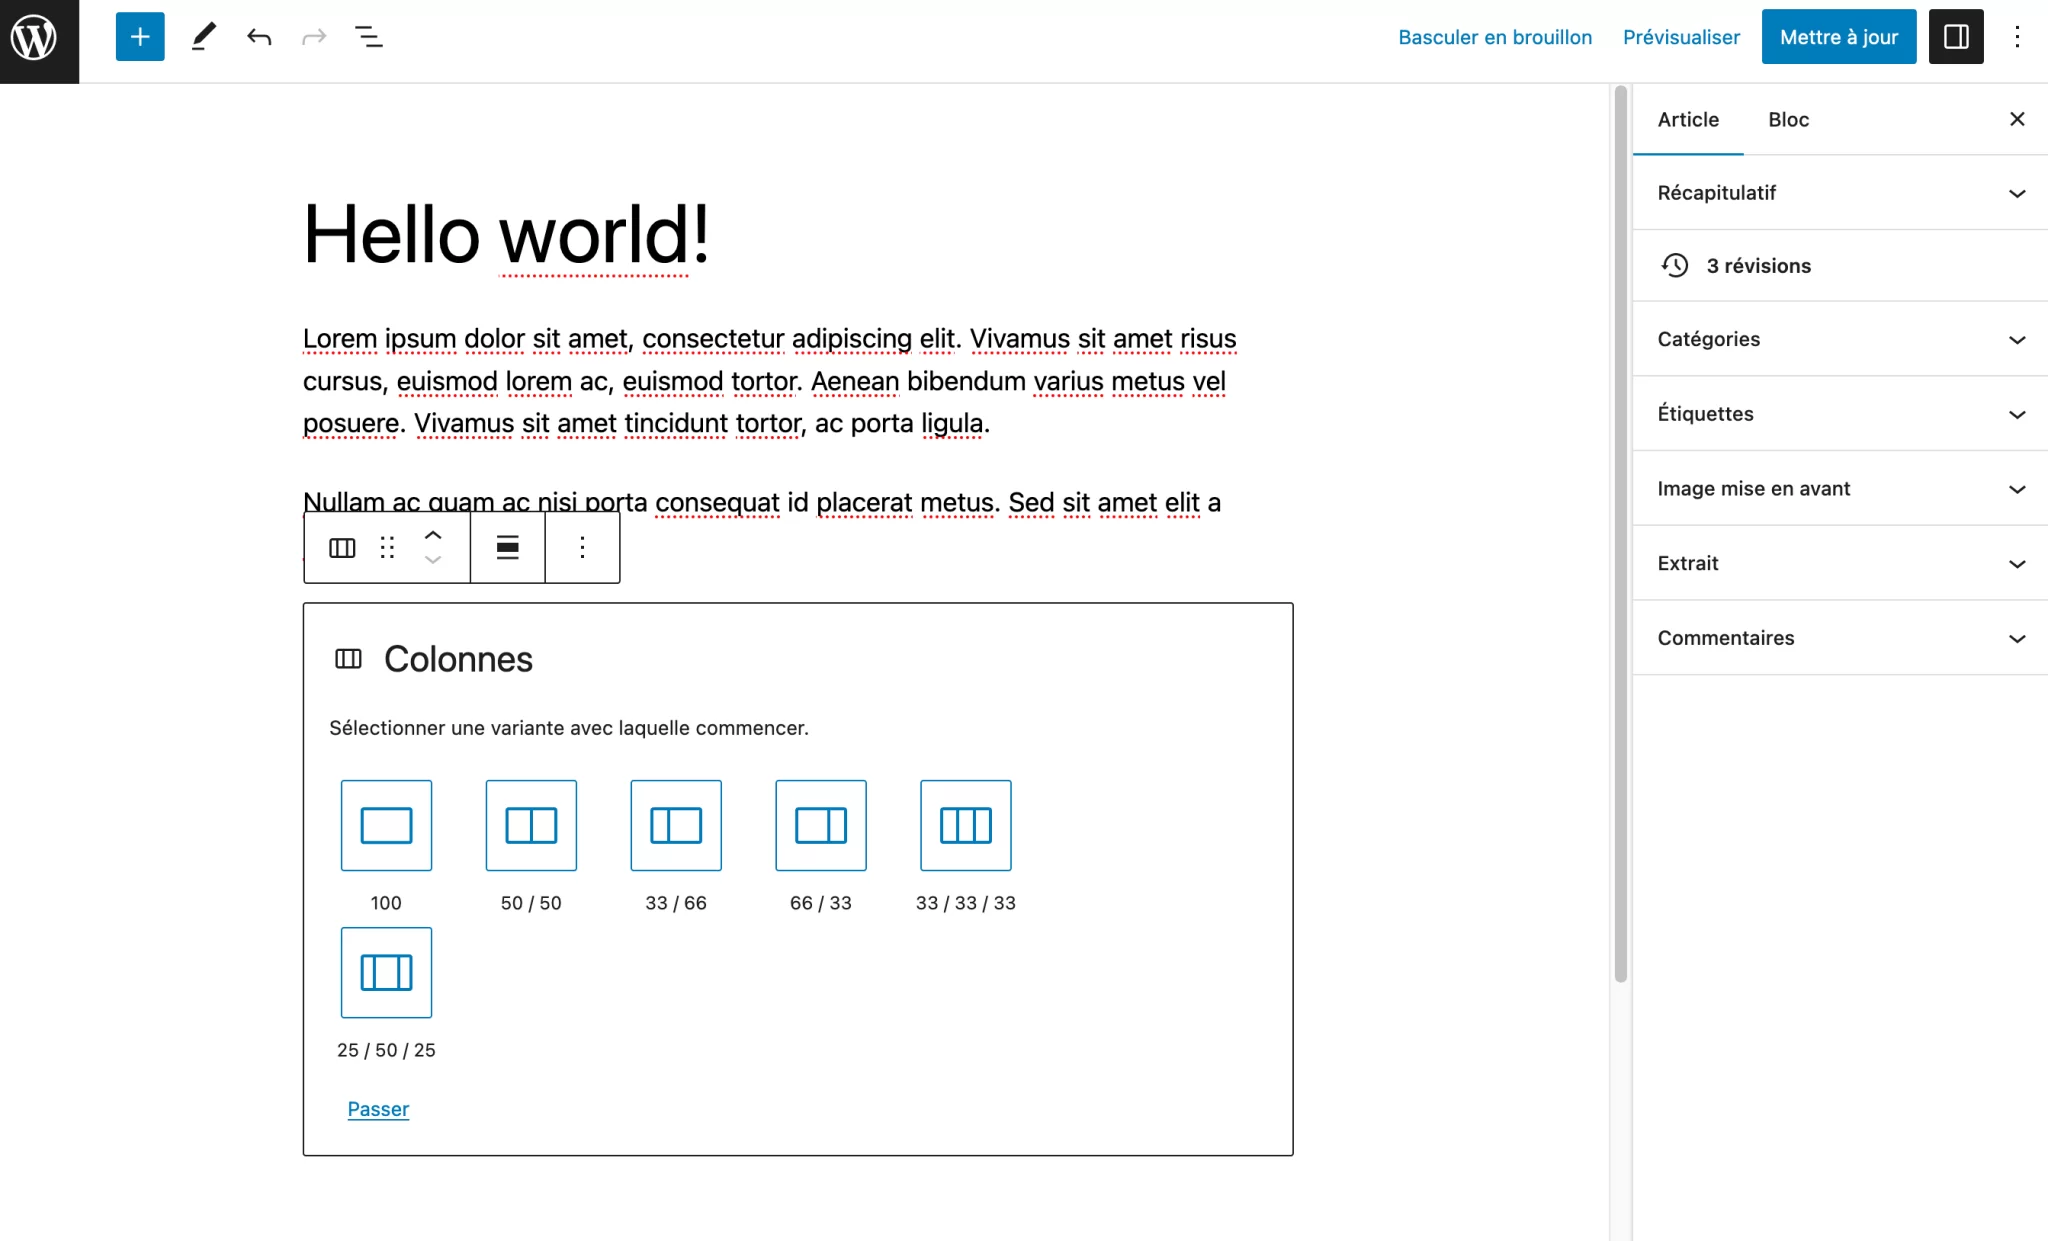Viewport: 2048px width, 1241px height.
Task: Switch to the Bloc tab
Action: (1787, 120)
